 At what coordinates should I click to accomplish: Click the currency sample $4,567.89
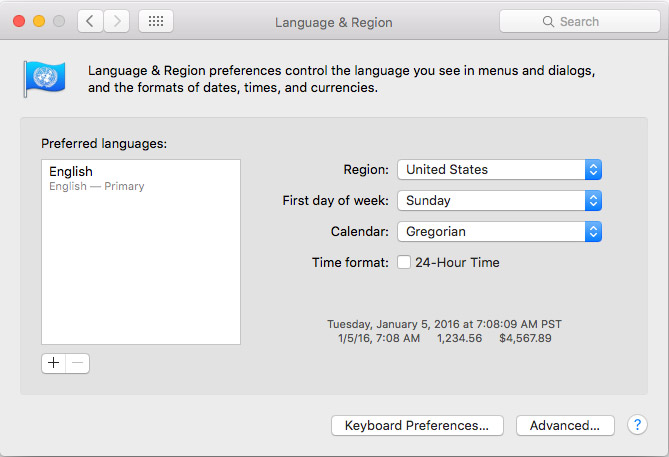[525, 338]
